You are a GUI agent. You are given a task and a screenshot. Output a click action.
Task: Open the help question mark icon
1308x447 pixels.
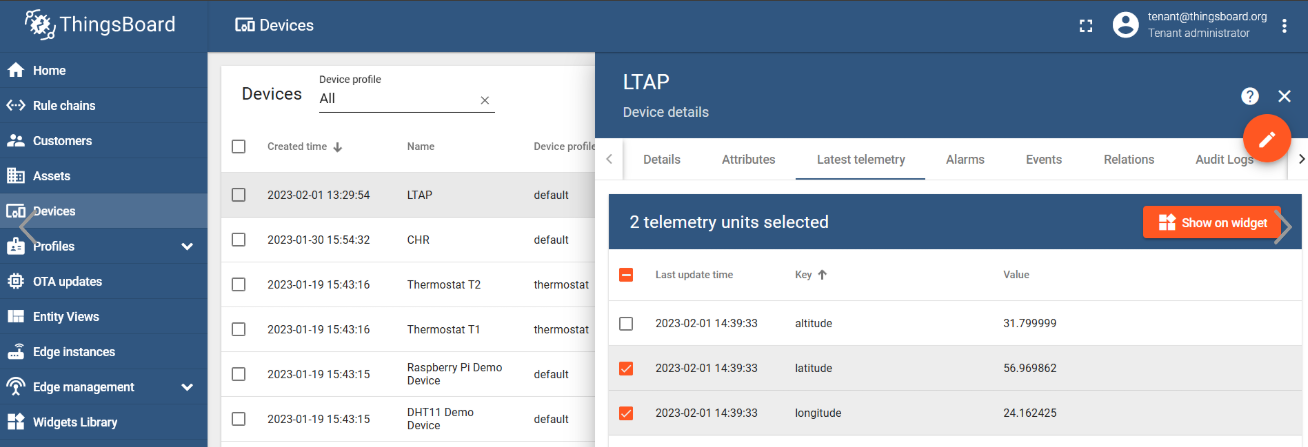(1249, 96)
